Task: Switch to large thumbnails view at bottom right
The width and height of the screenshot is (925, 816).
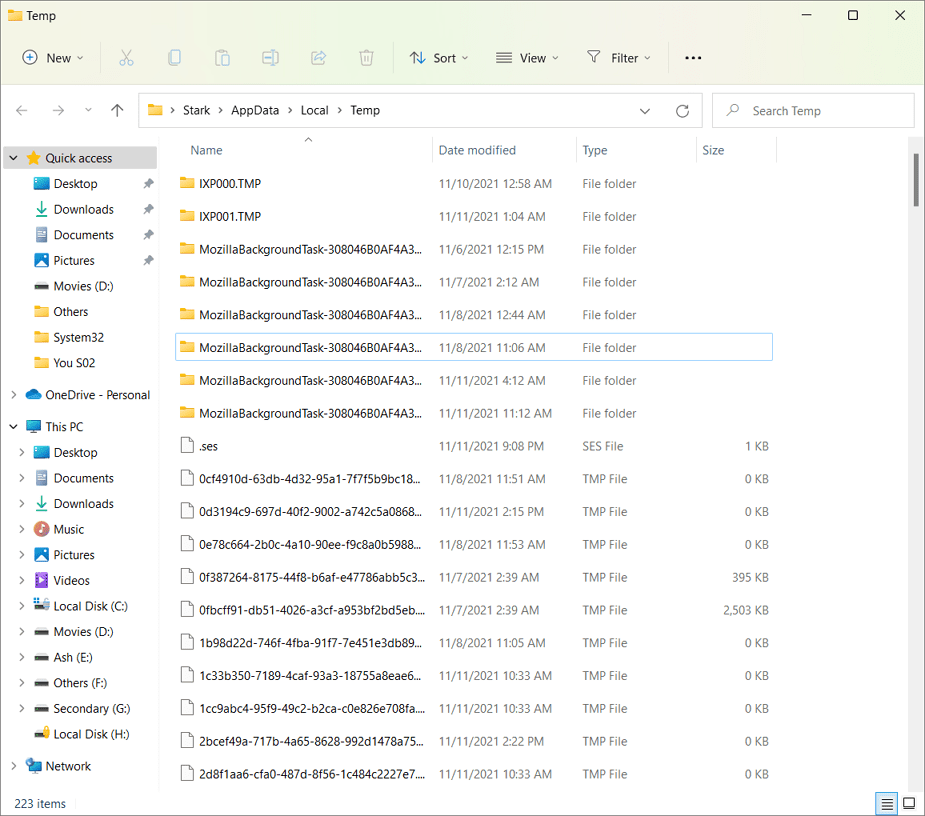Action: click(908, 803)
